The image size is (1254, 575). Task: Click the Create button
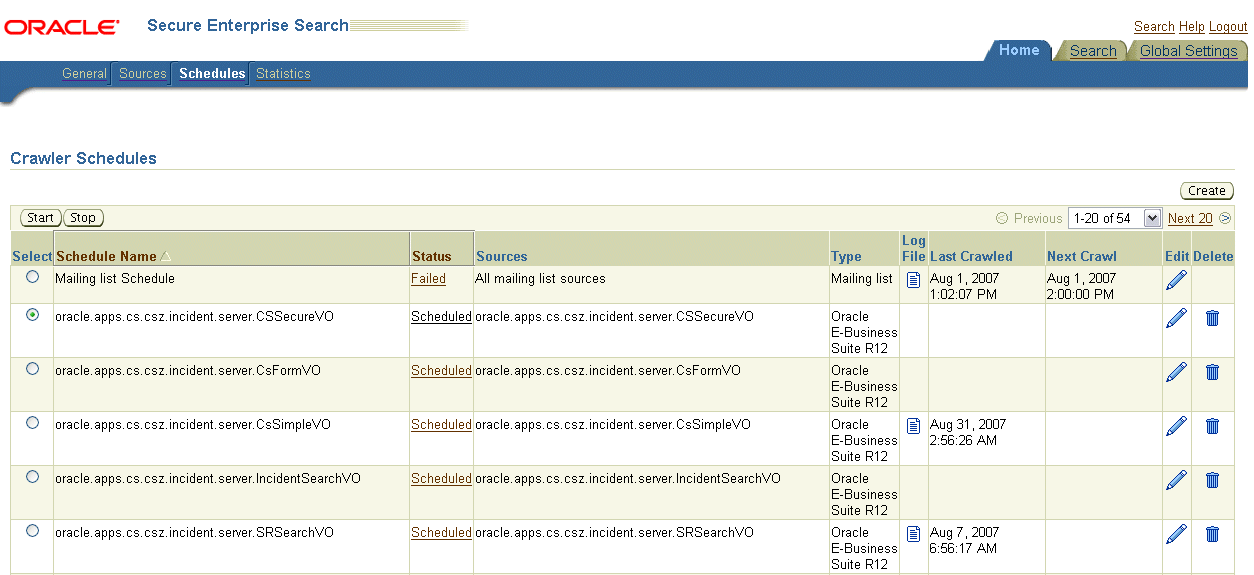pyautogui.click(x=1207, y=191)
